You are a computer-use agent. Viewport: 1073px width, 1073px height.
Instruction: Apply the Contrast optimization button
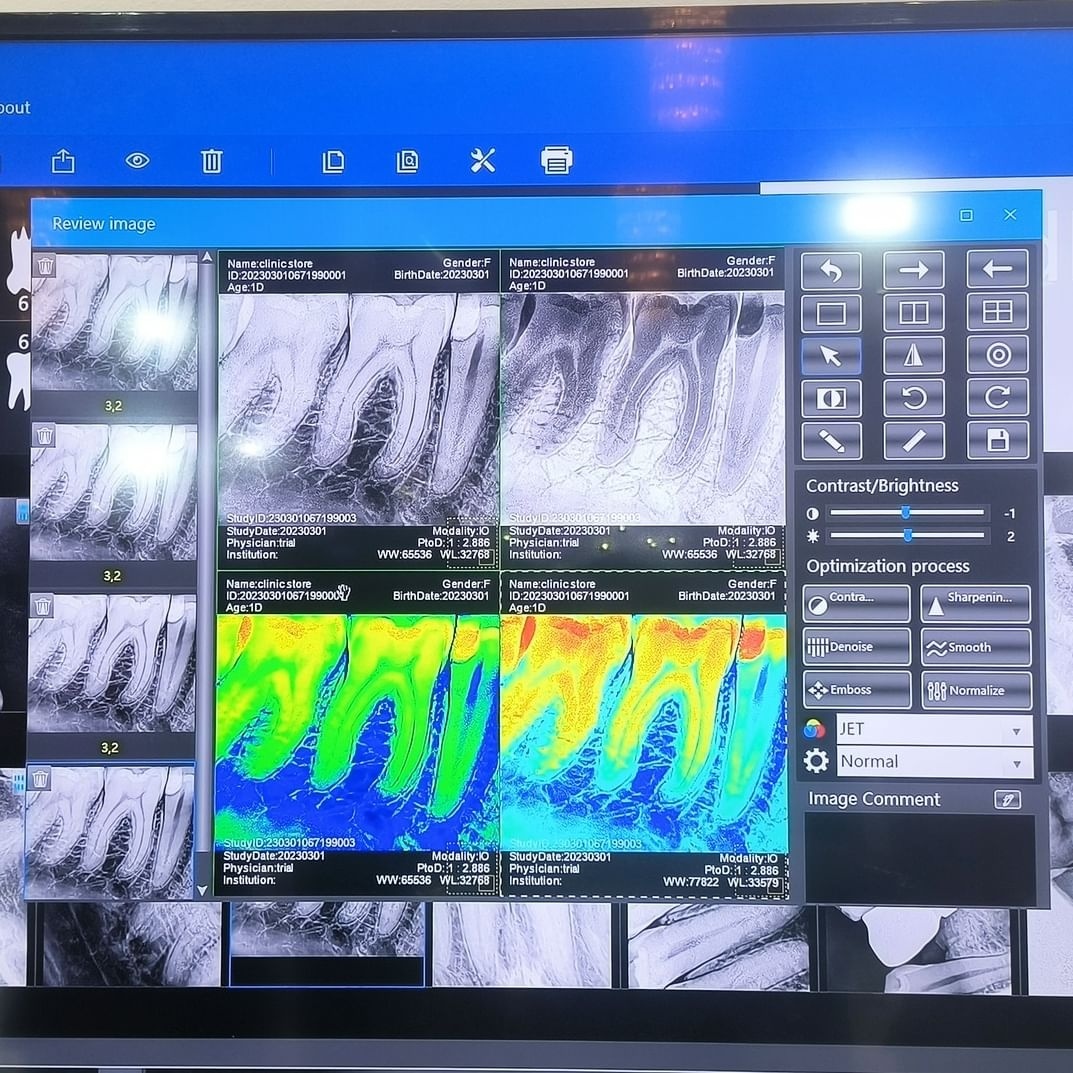(856, 604)
